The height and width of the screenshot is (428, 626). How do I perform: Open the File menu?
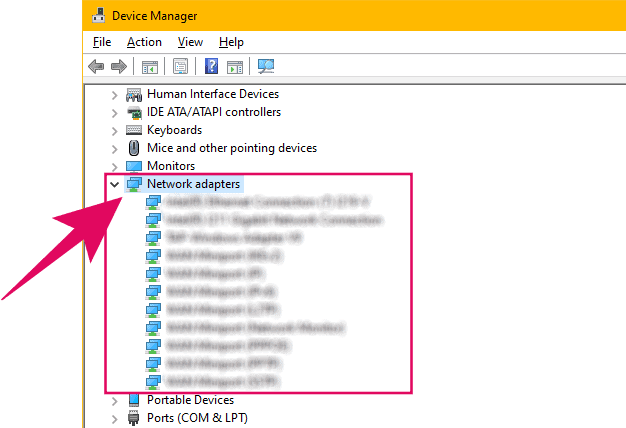[102, 42]
